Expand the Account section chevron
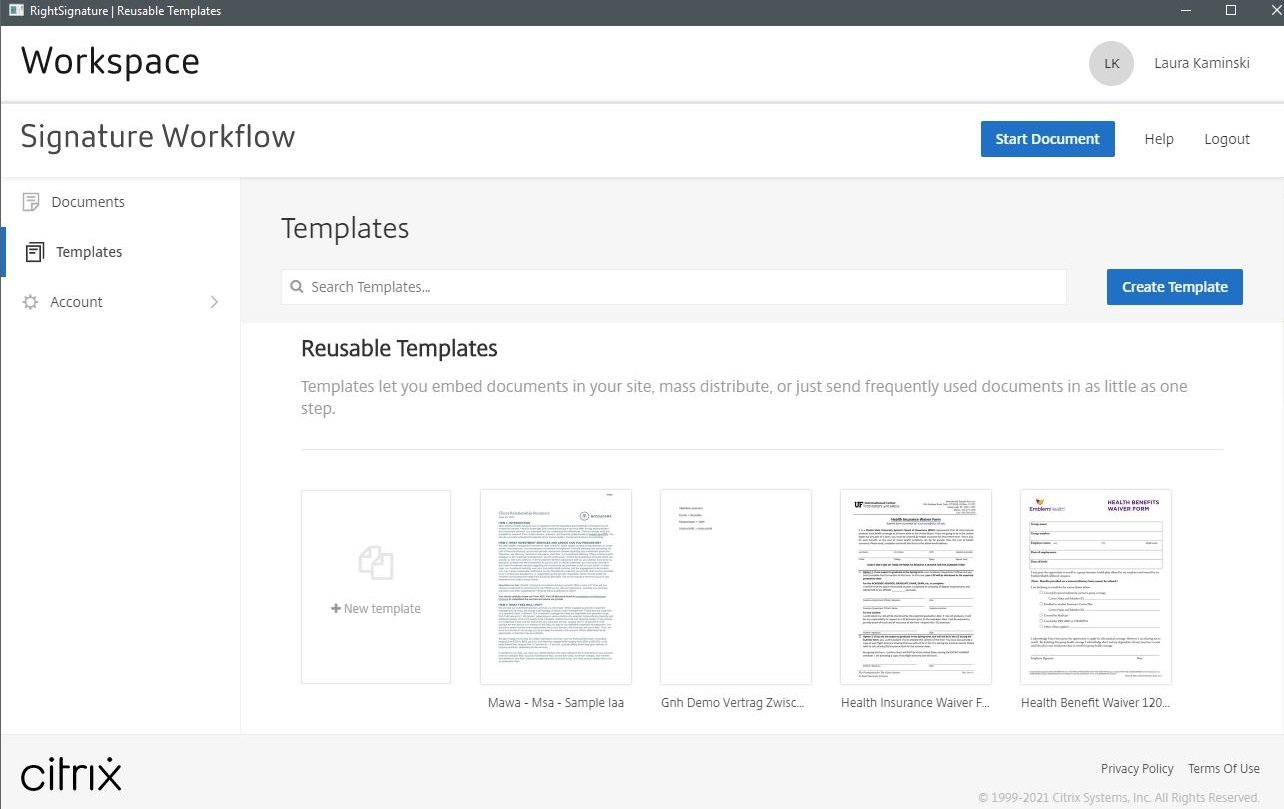 click(214, 302)
